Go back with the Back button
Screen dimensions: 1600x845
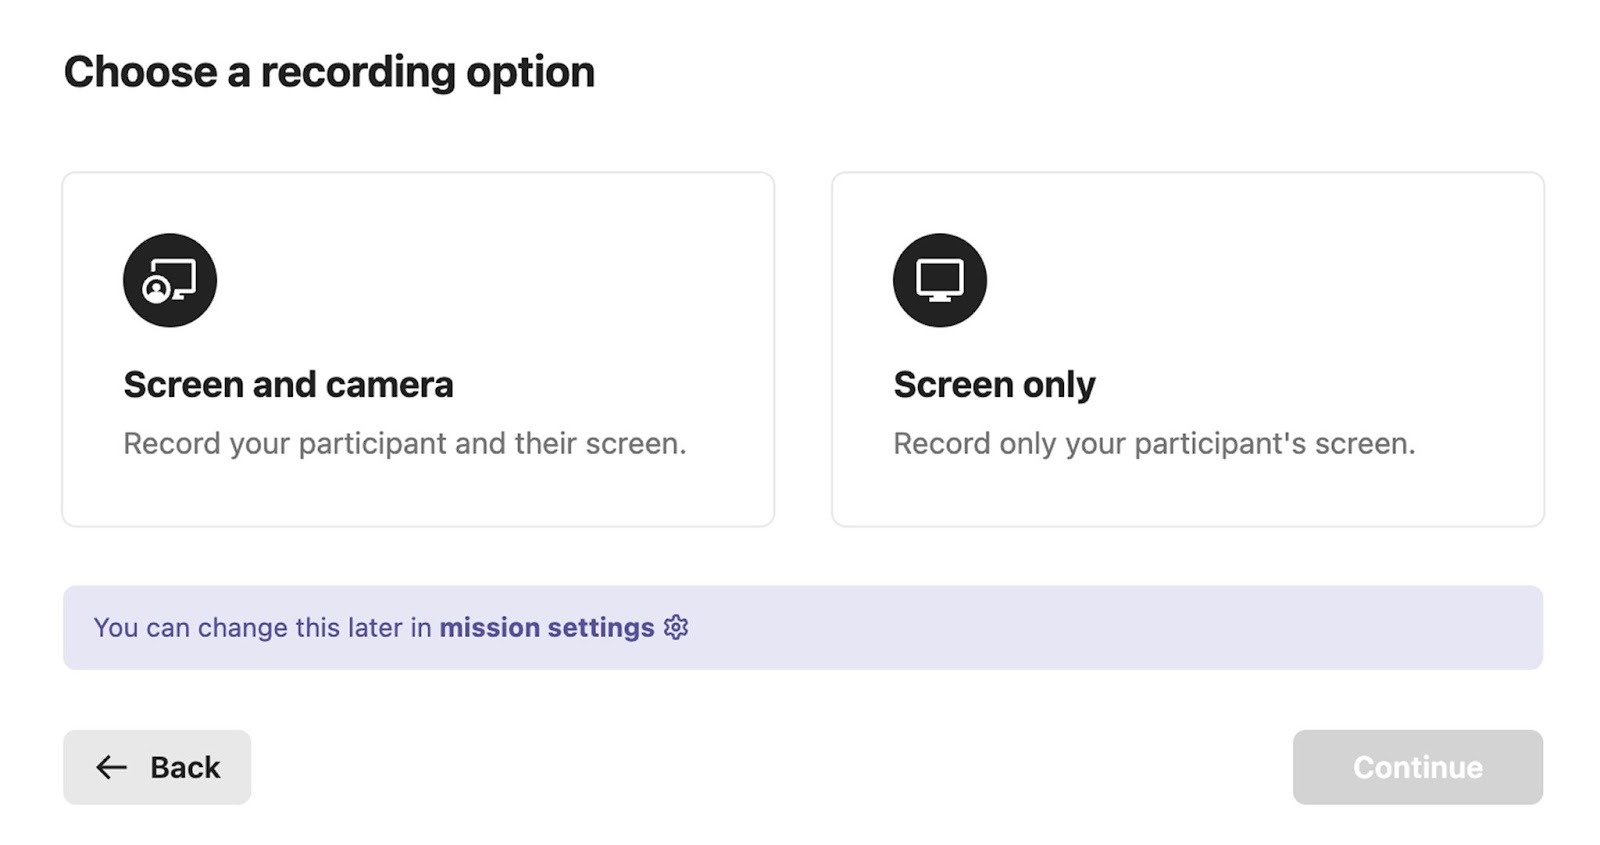pyautogui.click(x=157, y=767)
